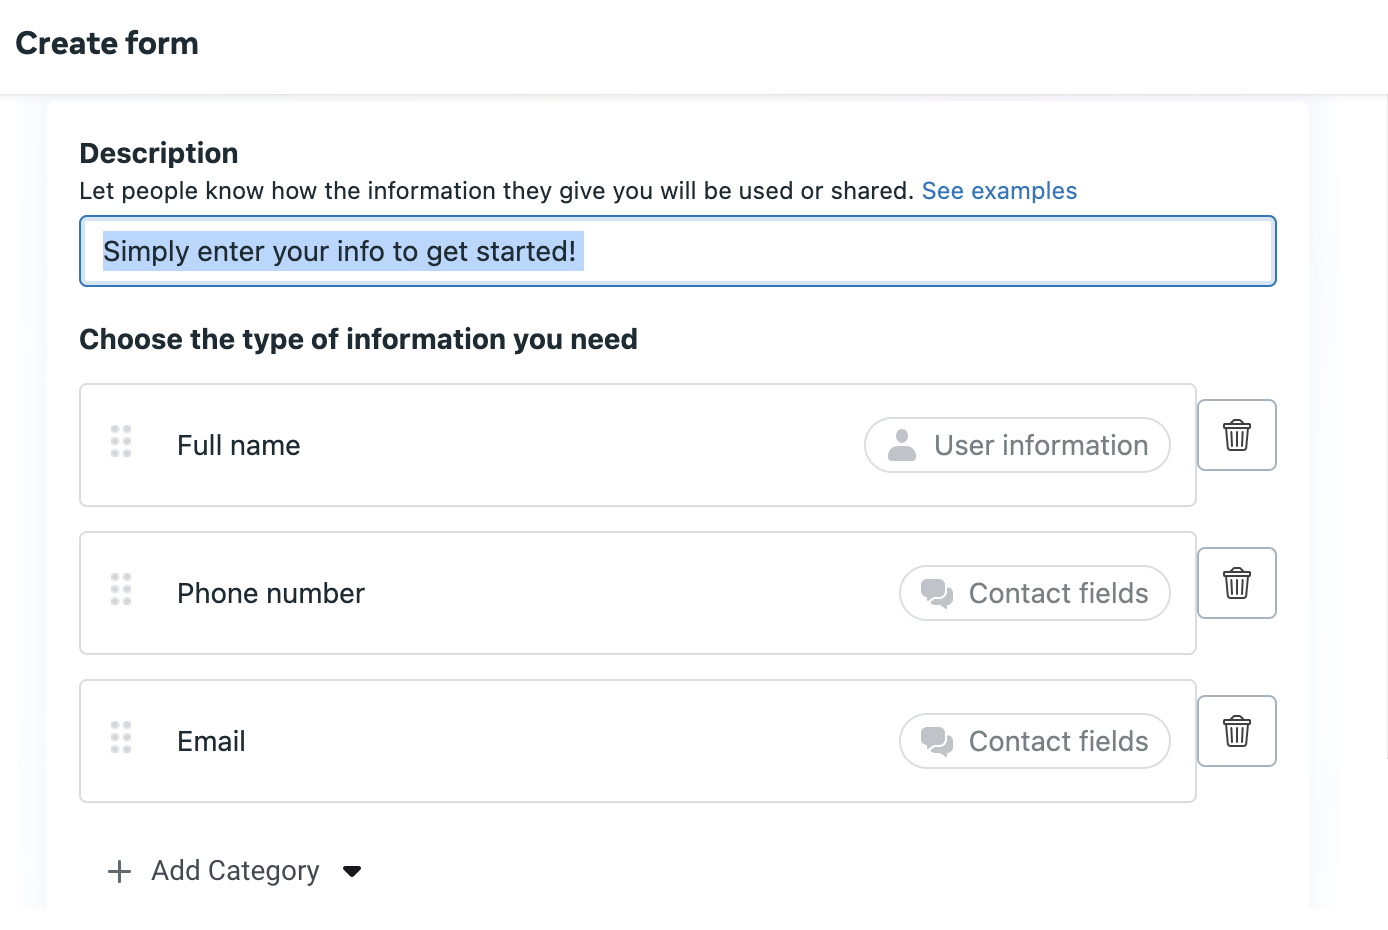
Task: Click the chat icon in Phone number's tag
Action: pyautogui.click(x=937, y=593)
